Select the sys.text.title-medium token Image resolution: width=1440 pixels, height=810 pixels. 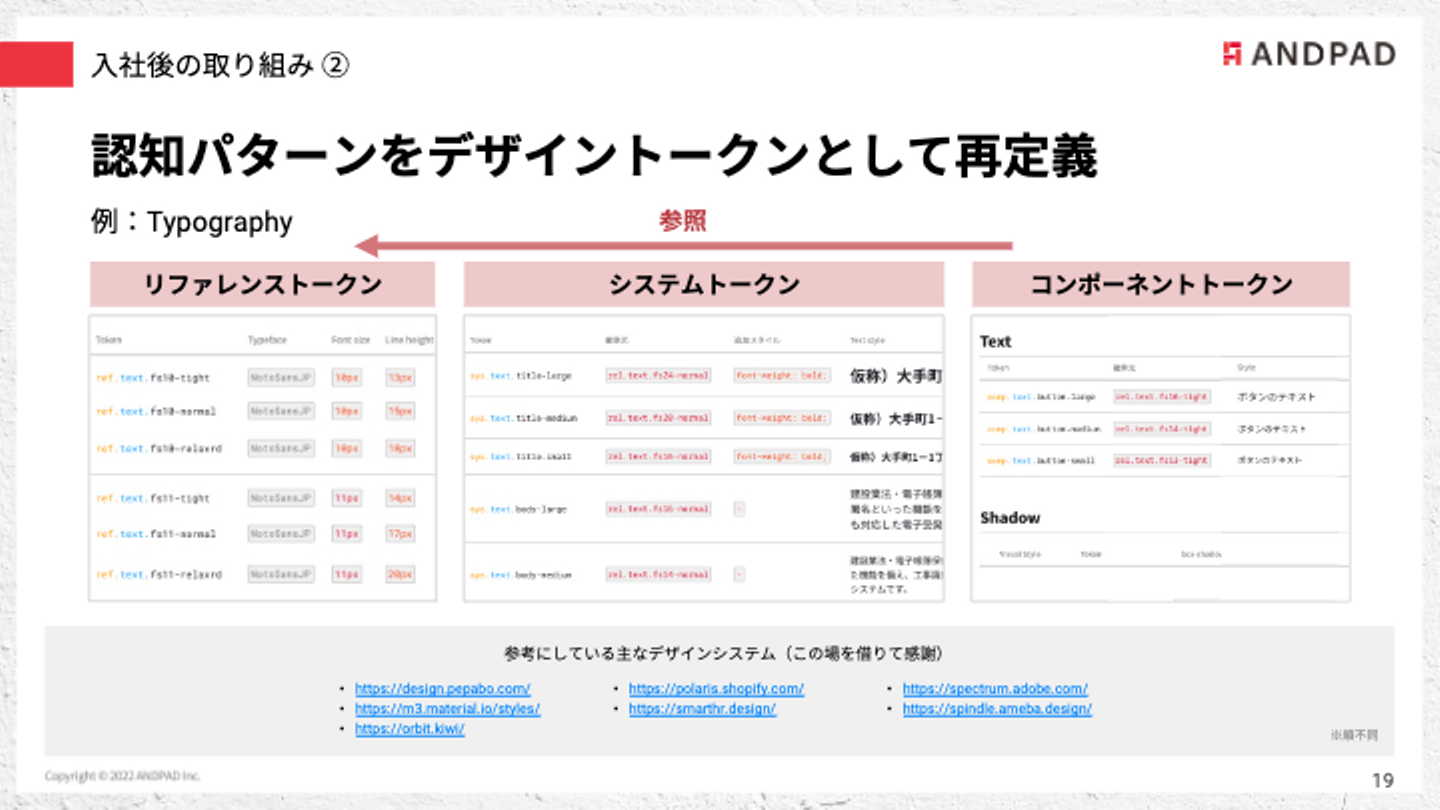[523, 418]
